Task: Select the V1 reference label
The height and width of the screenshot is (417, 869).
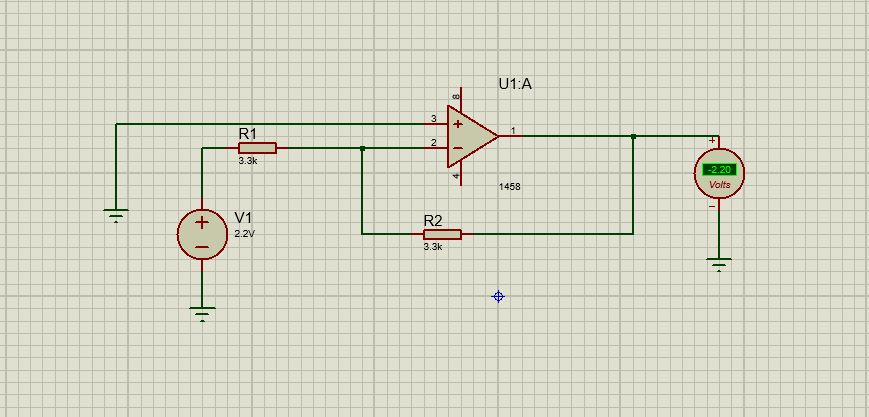Action: click(243, 217)
